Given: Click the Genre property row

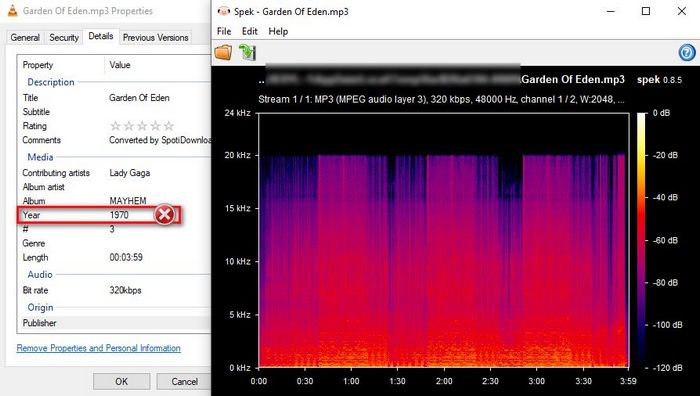Looking at the screenshot, I should point(114,243).
